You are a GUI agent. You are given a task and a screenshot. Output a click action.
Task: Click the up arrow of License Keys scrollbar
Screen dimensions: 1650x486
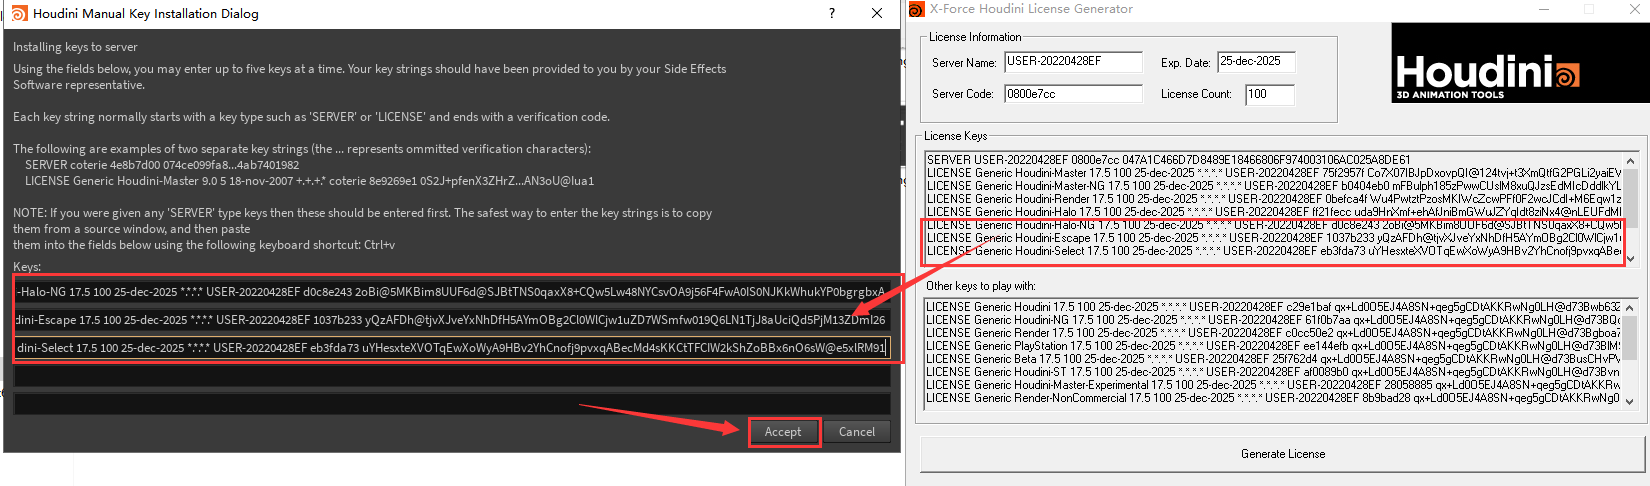point(1631,161)
